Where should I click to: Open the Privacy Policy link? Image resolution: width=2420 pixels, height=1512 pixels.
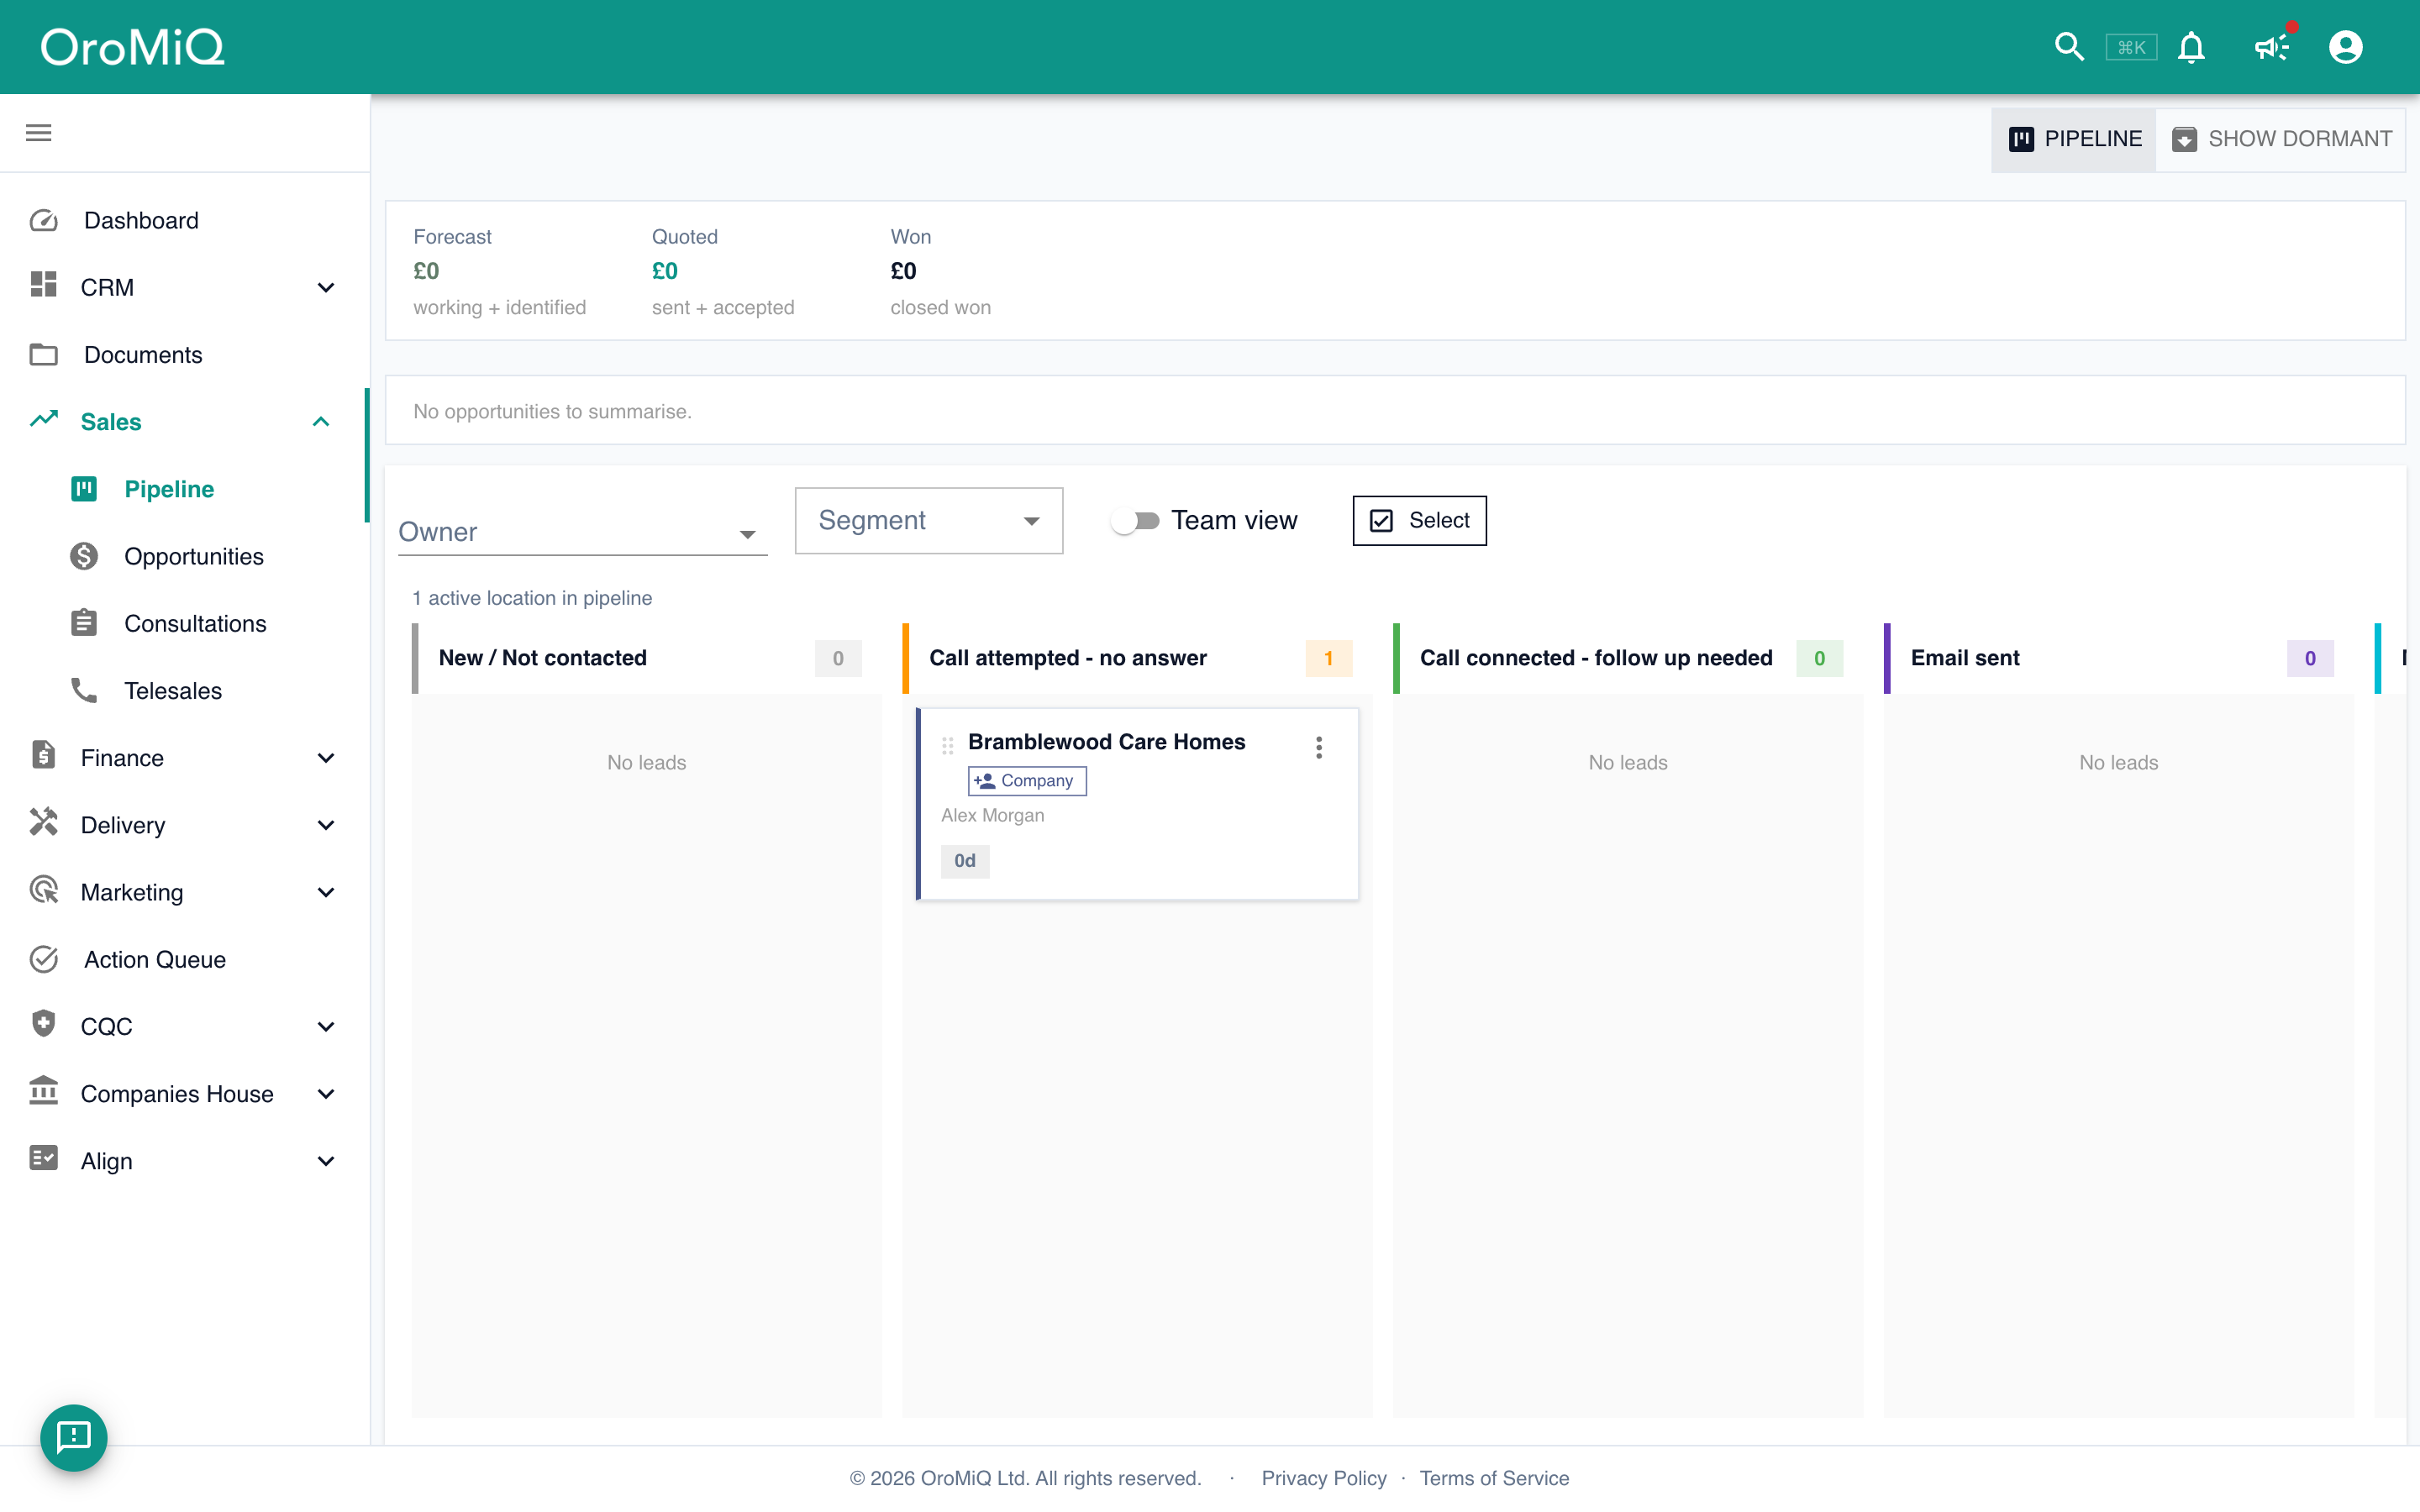pyautogui.click(x=1324, y=1478)
